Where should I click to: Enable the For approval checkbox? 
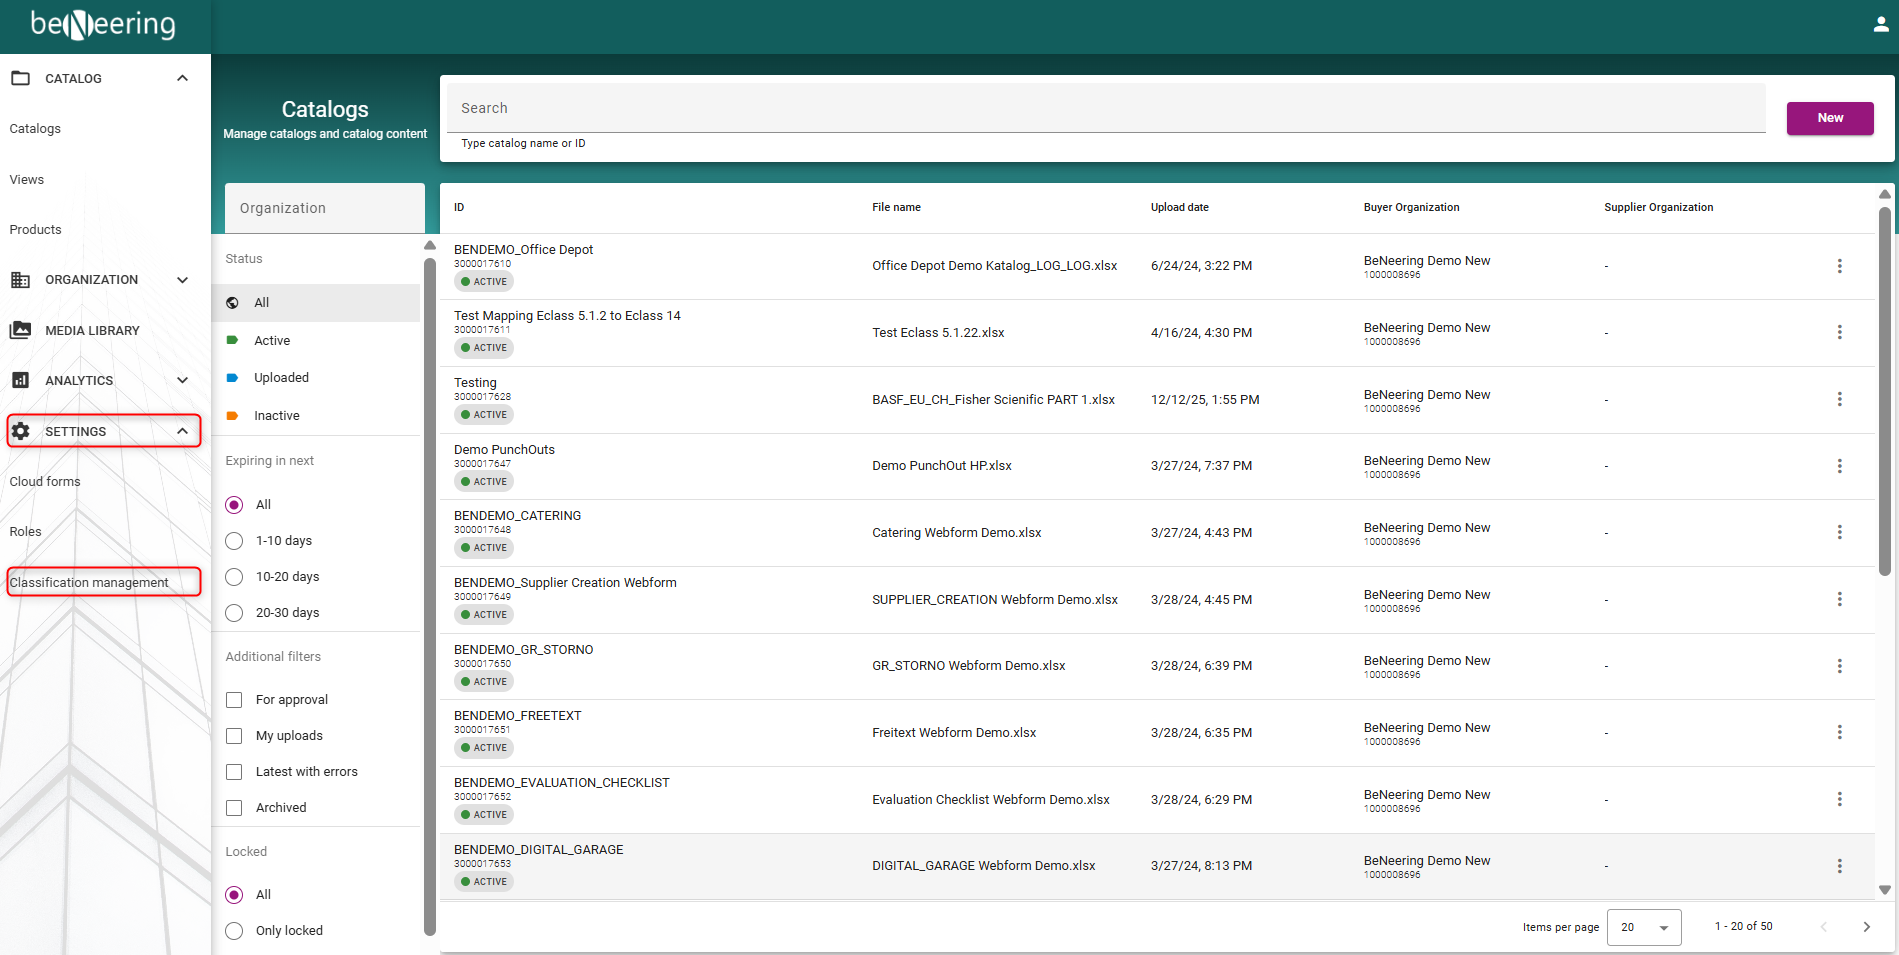(x=234, y=700)
